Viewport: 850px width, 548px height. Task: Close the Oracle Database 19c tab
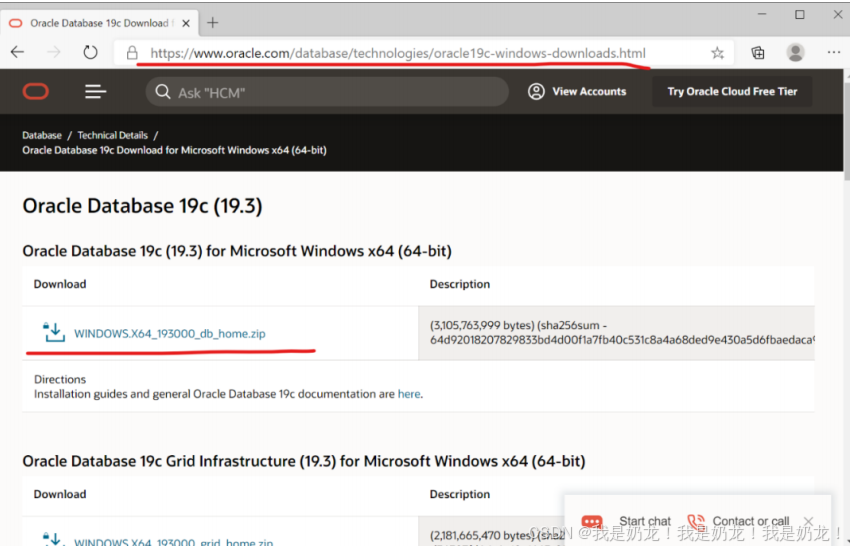[186, 23]
